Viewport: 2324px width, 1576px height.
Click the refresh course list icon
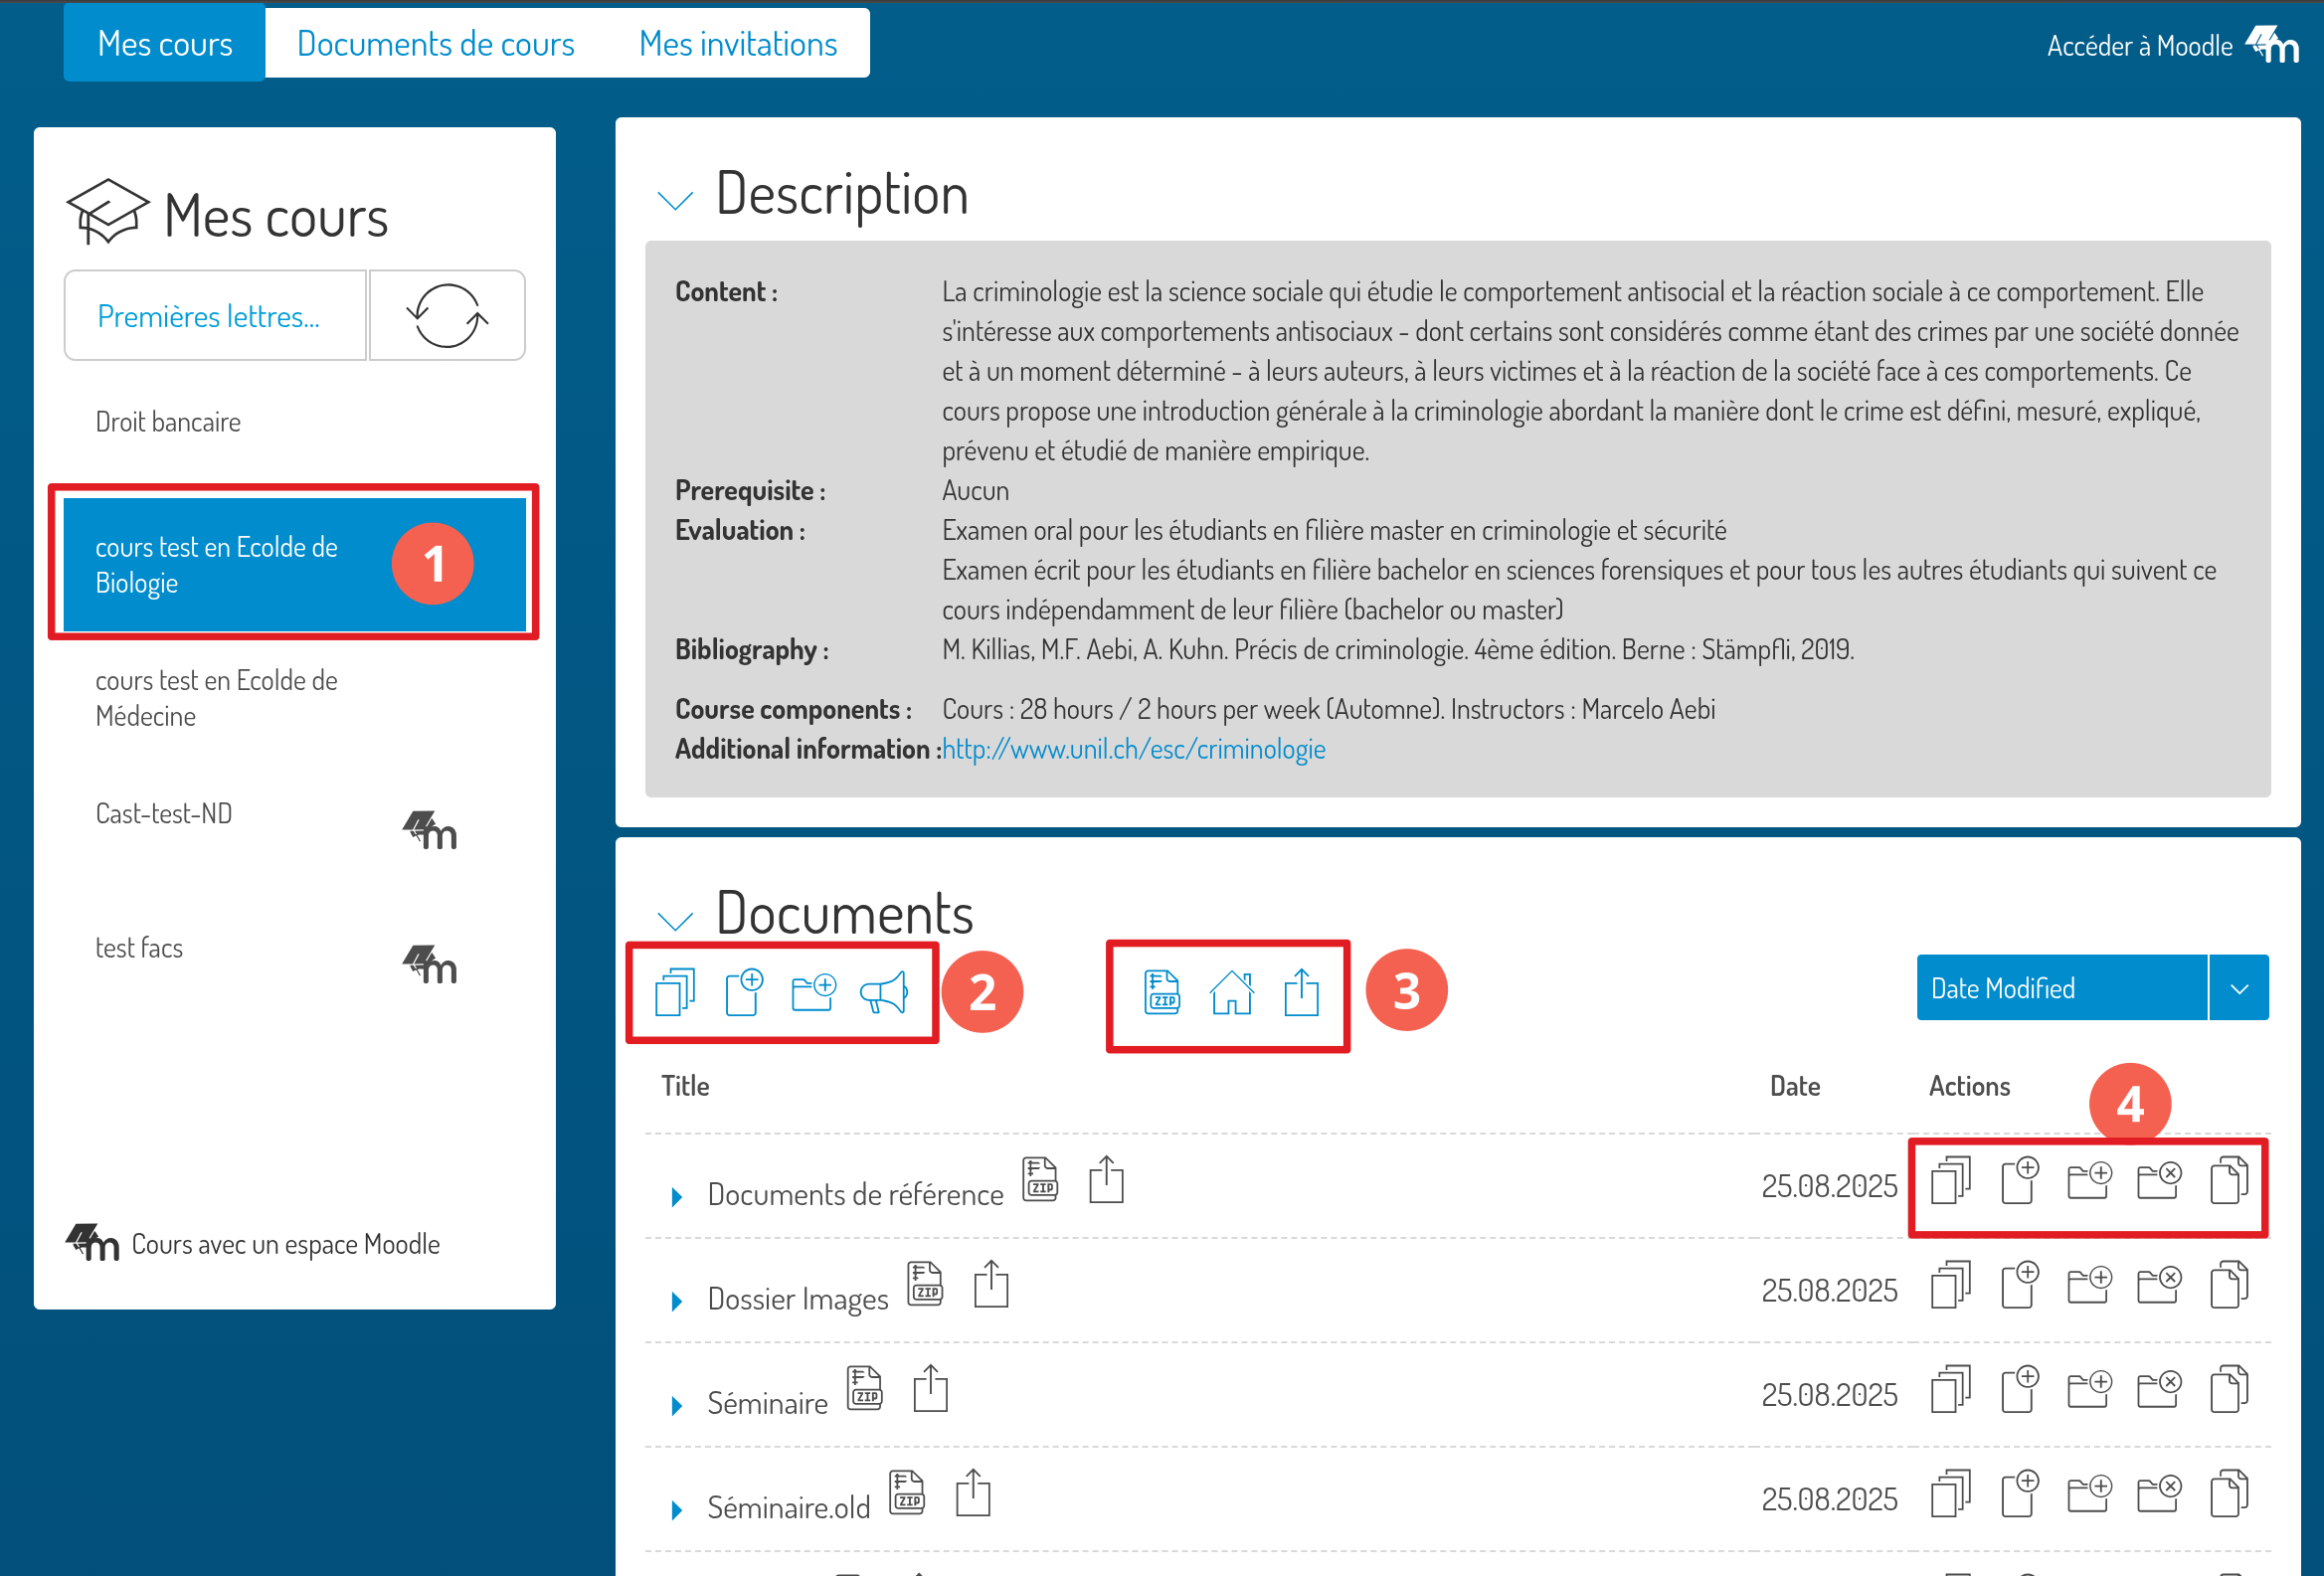click(x=447, y=316)
